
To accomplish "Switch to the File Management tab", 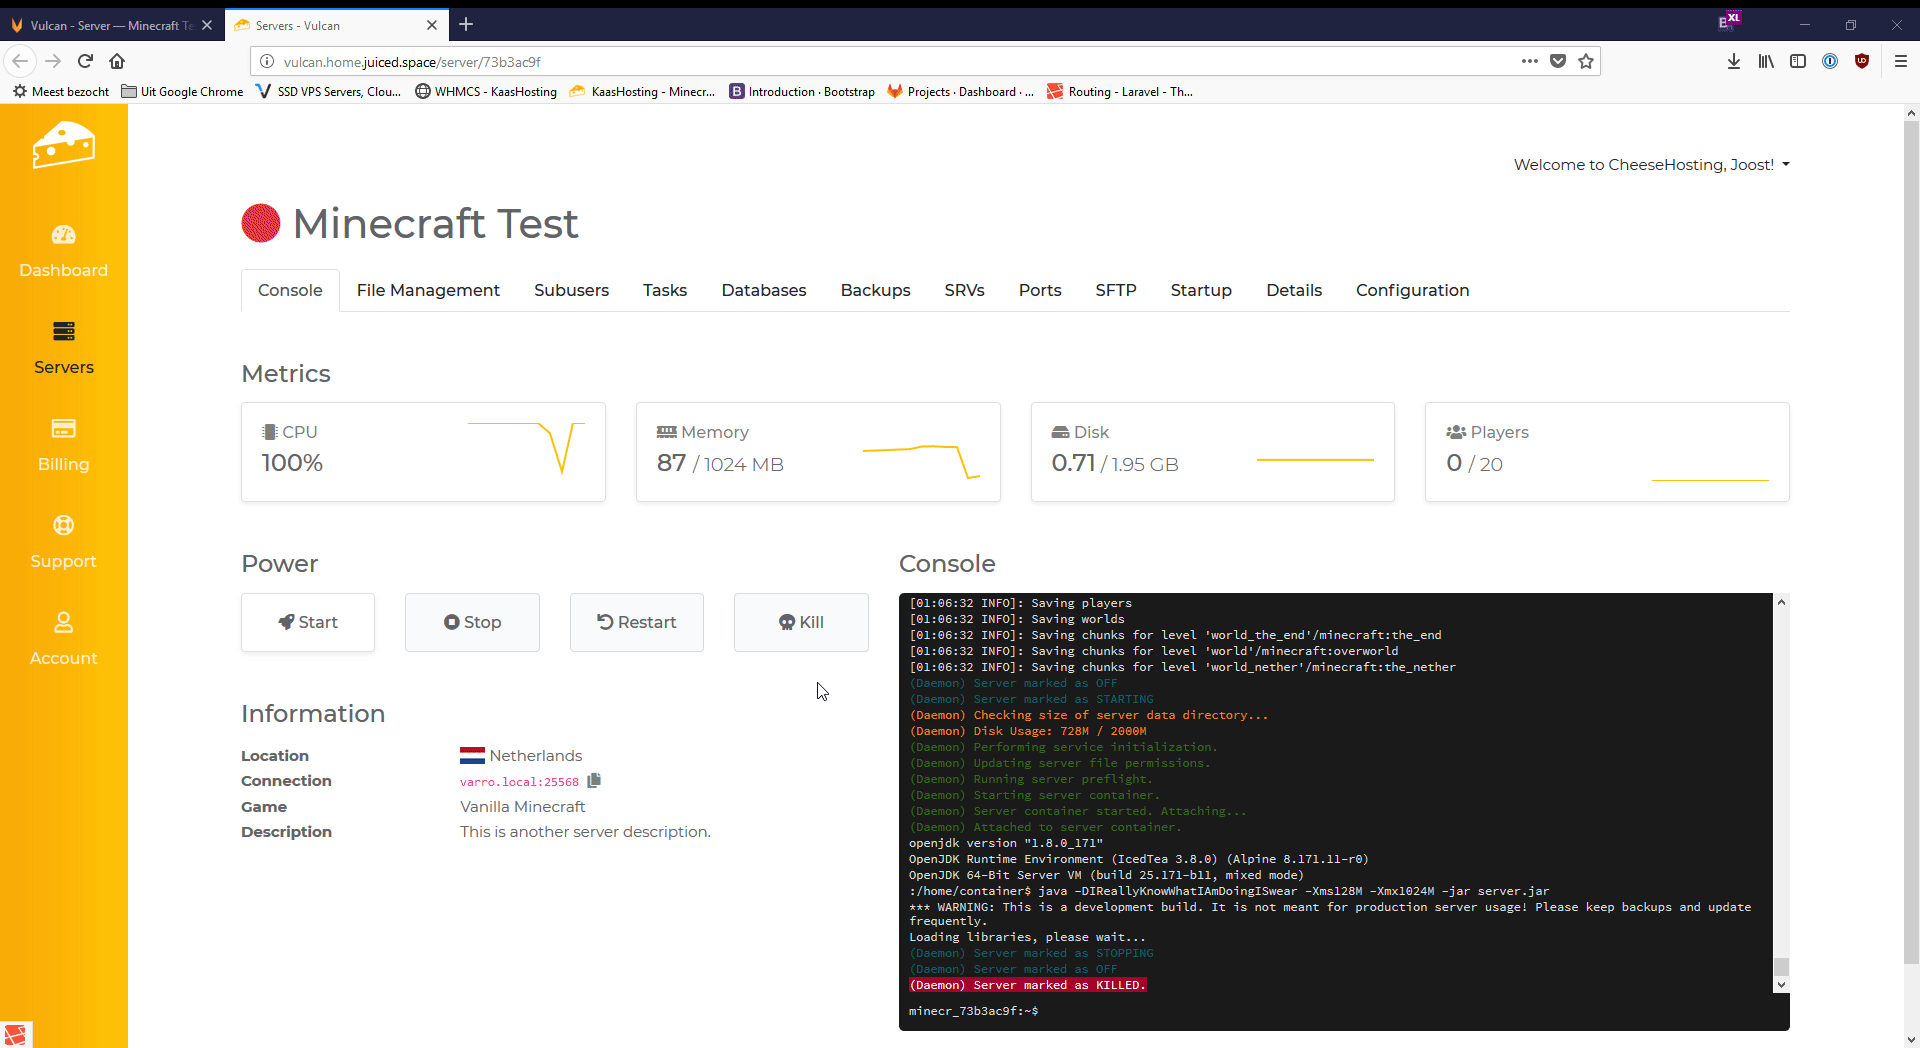I will click(x=428, y=290).
